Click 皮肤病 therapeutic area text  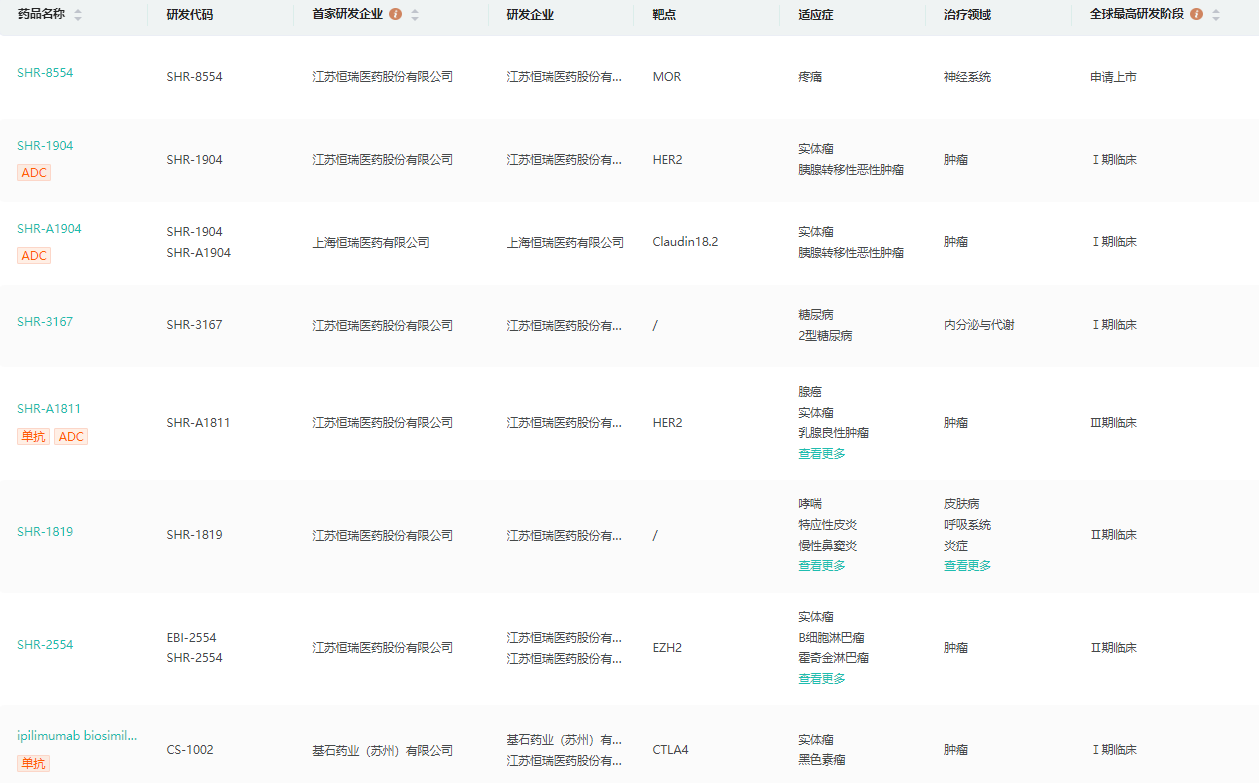(962, 504)
